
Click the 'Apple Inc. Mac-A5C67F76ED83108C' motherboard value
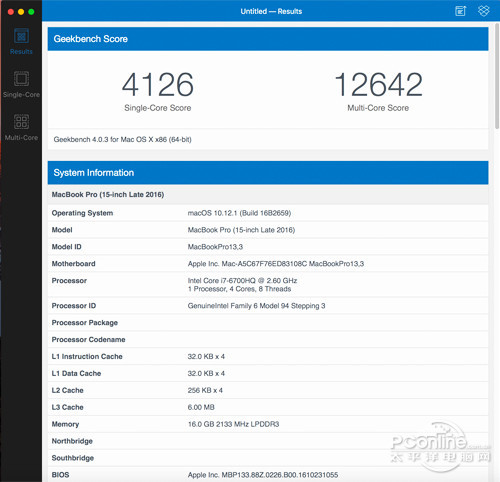[276, 264]
